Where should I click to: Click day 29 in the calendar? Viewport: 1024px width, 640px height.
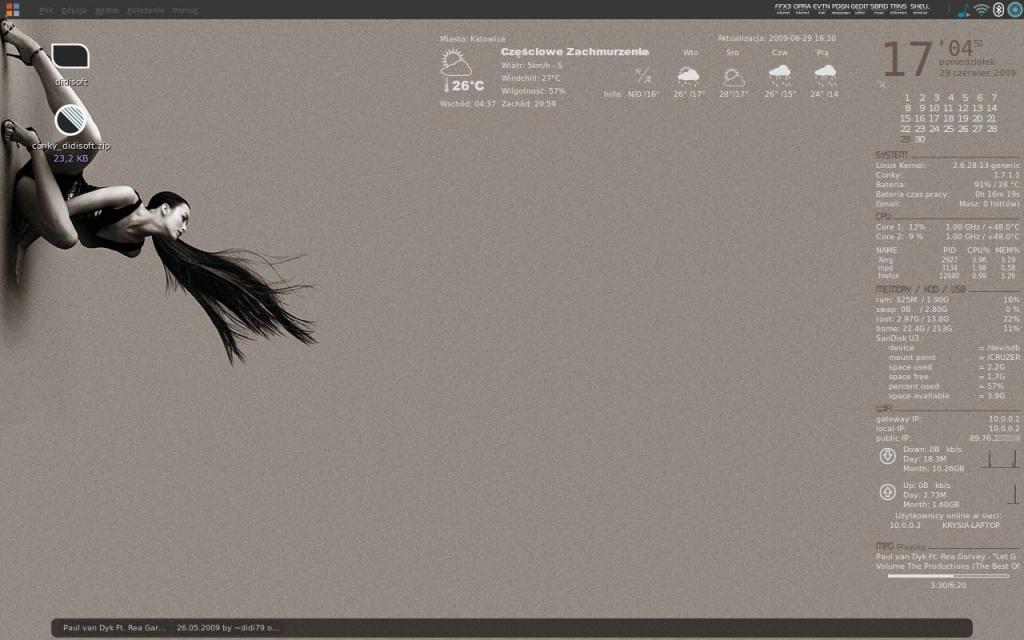click(905, 139)
